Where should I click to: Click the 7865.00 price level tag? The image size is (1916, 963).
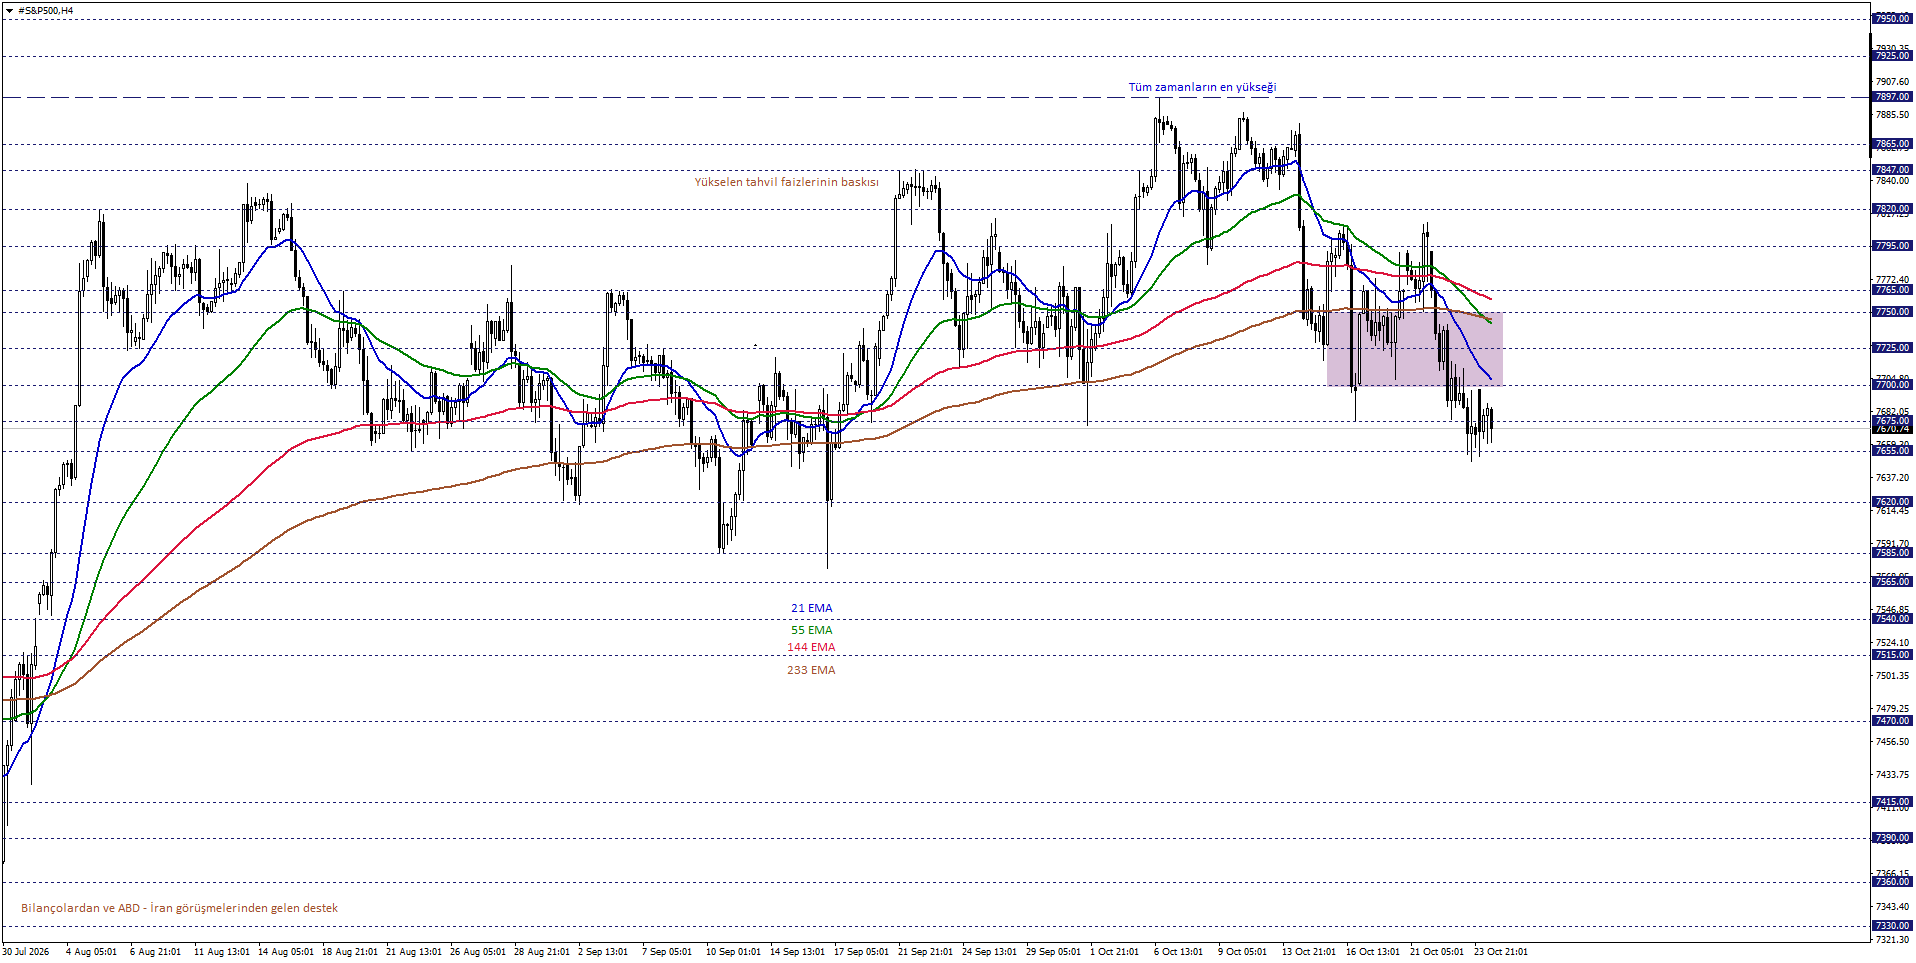click(1891, 144)
